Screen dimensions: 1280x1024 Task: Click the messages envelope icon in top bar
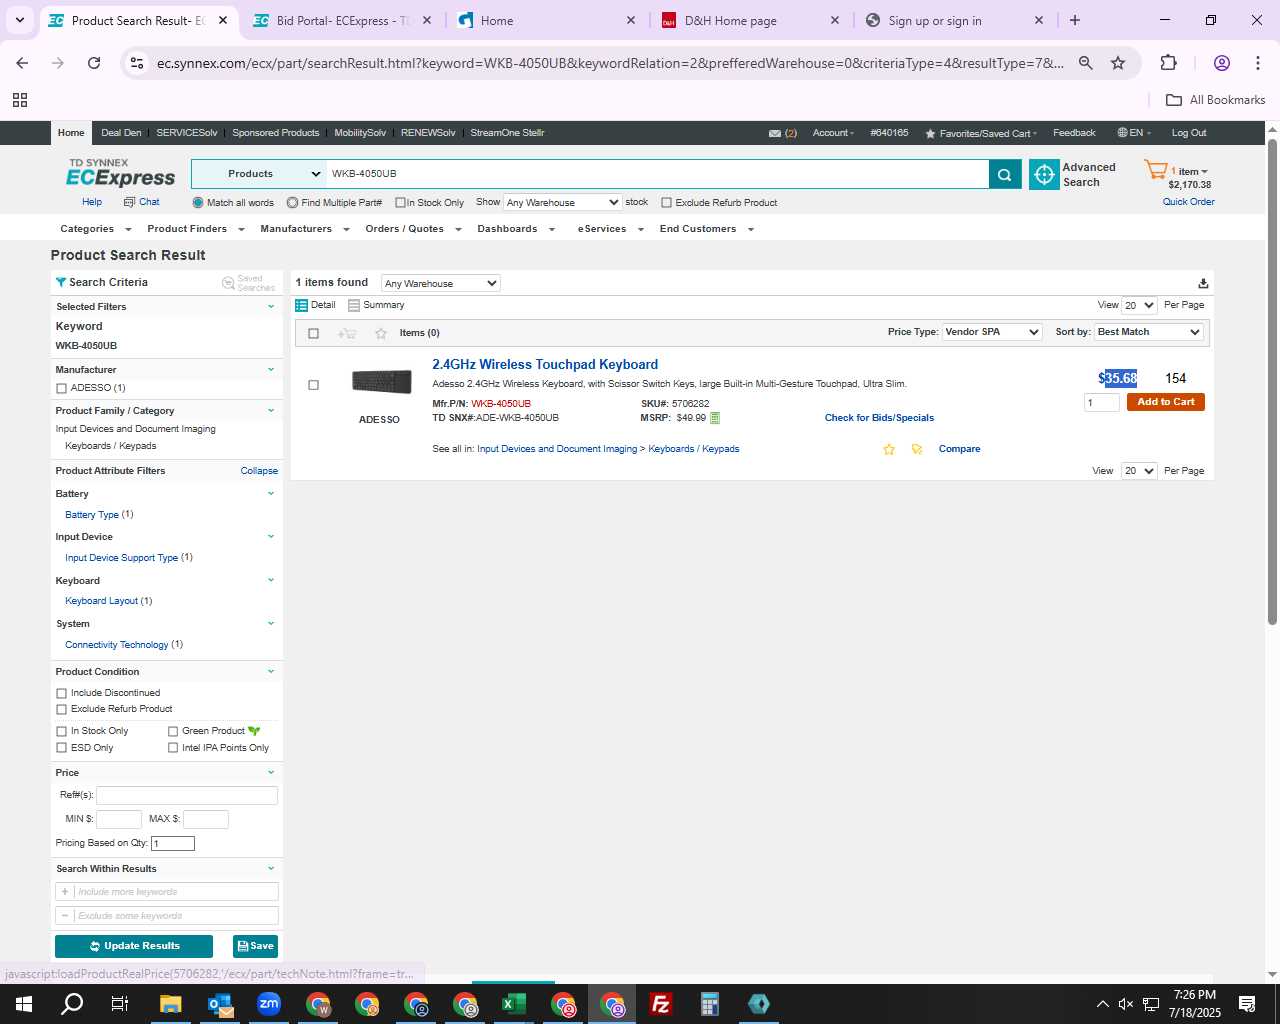775,133
